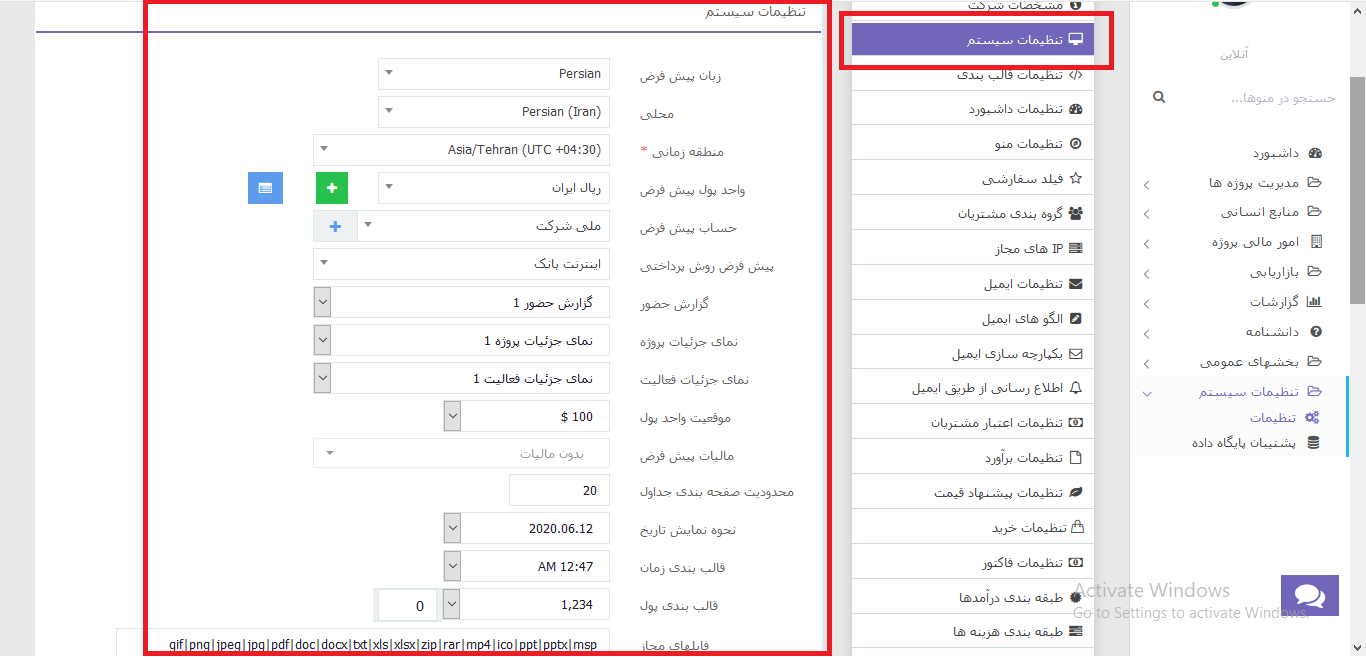
Task: Click the code icon beside تنظیمات قالب بندی
Action: 1076,74
